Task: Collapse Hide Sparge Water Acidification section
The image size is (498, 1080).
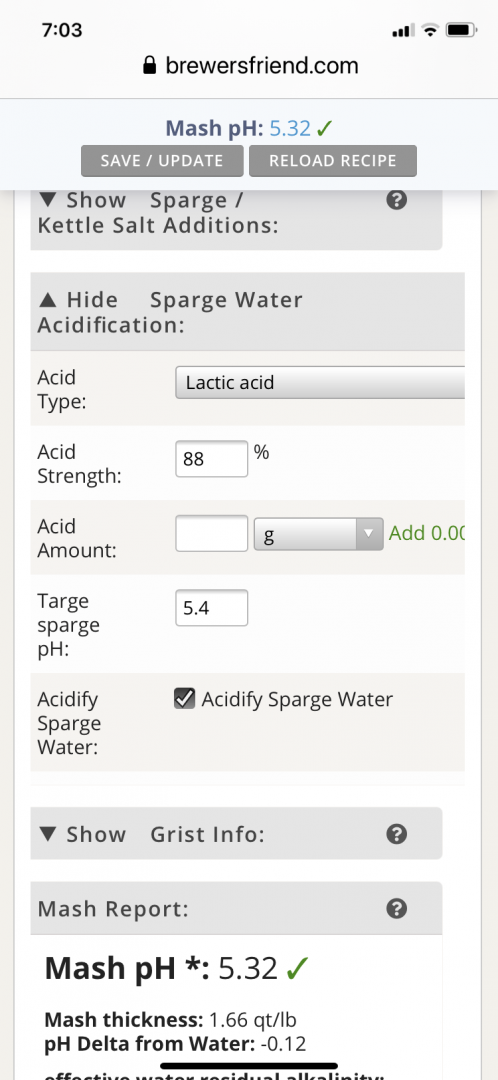Action: click(x=169, y=312)
